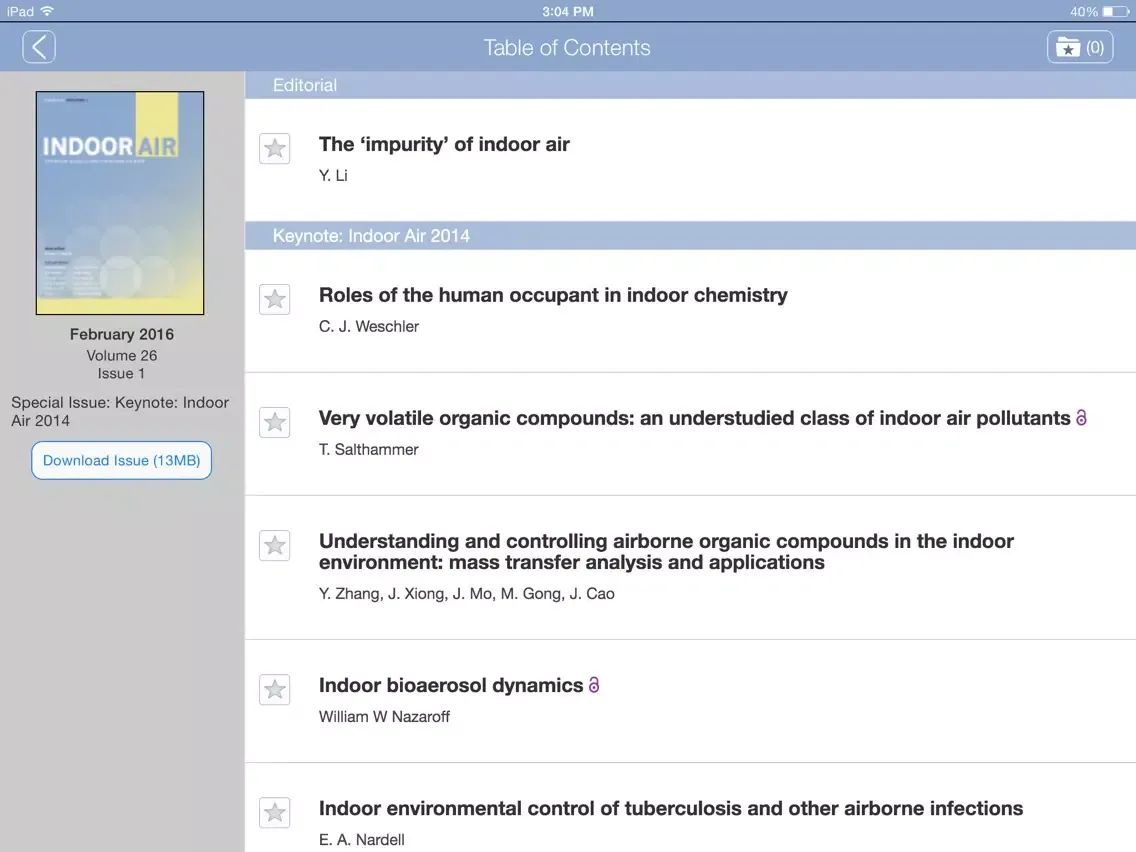Tap the battery icon in status bar
The width and height of the screenshot is (1136, 852).
[1116, 12]
